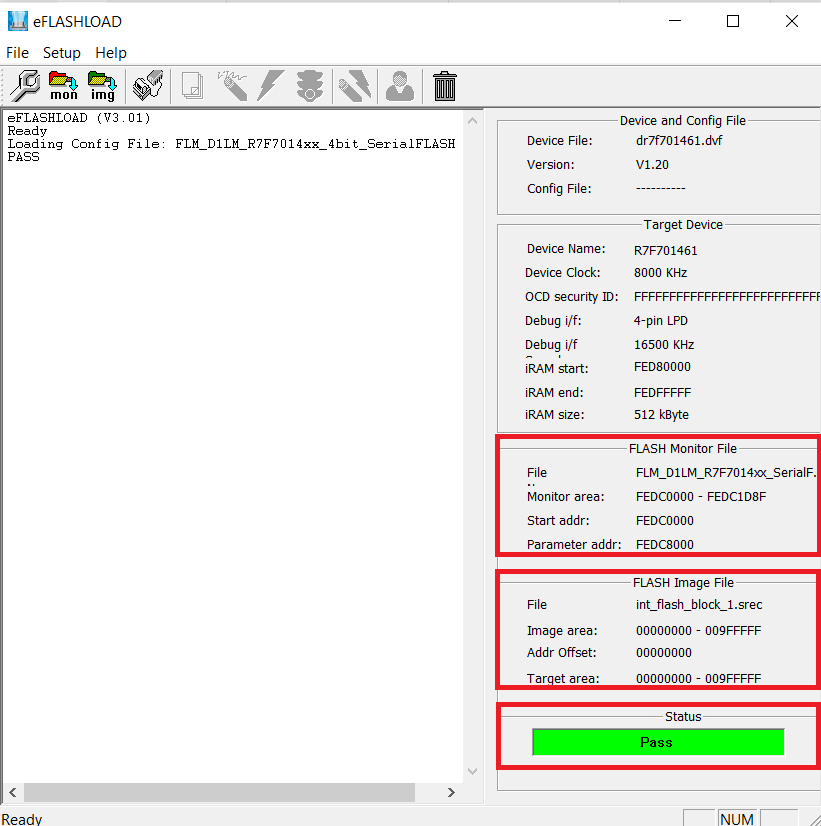Click device name value R7F701461
The height and width of the screenshot is (826, 821).
pos(666,251)
